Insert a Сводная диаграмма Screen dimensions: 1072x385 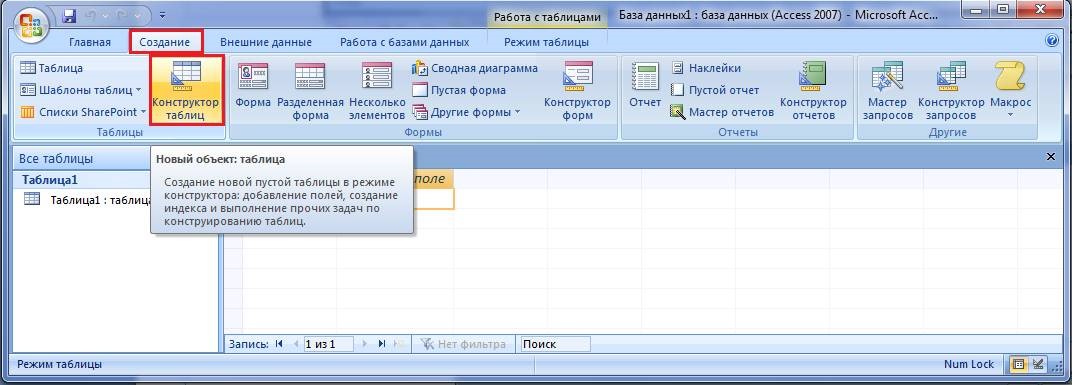(474, 68)
